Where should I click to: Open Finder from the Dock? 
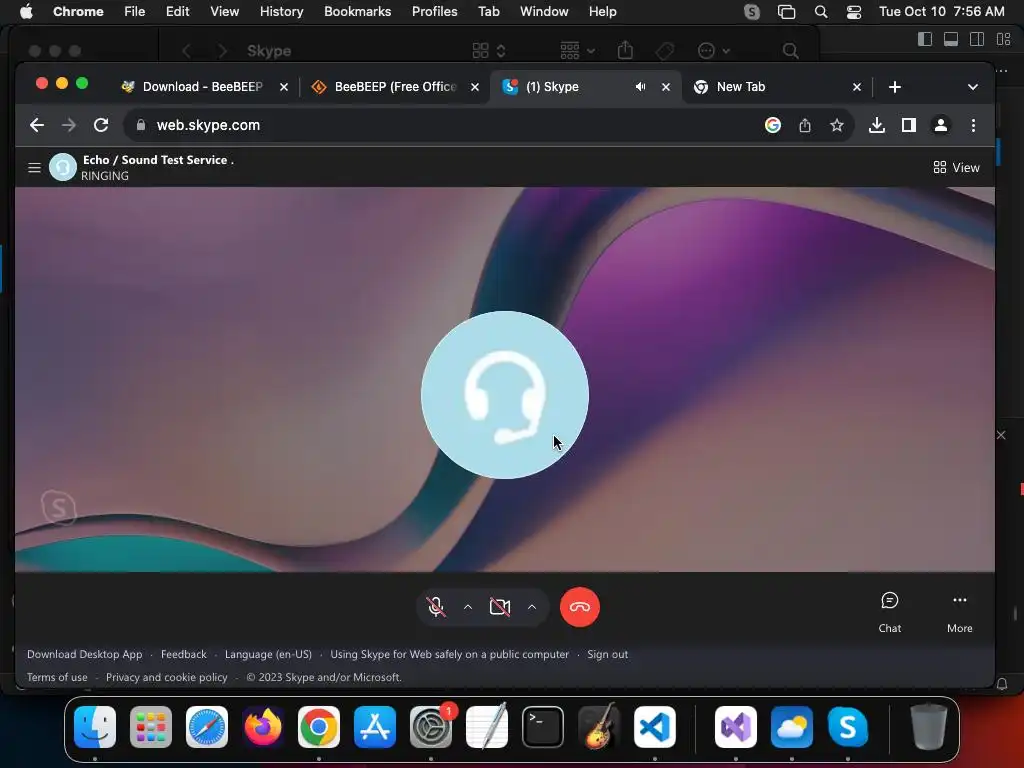[95, 727]
